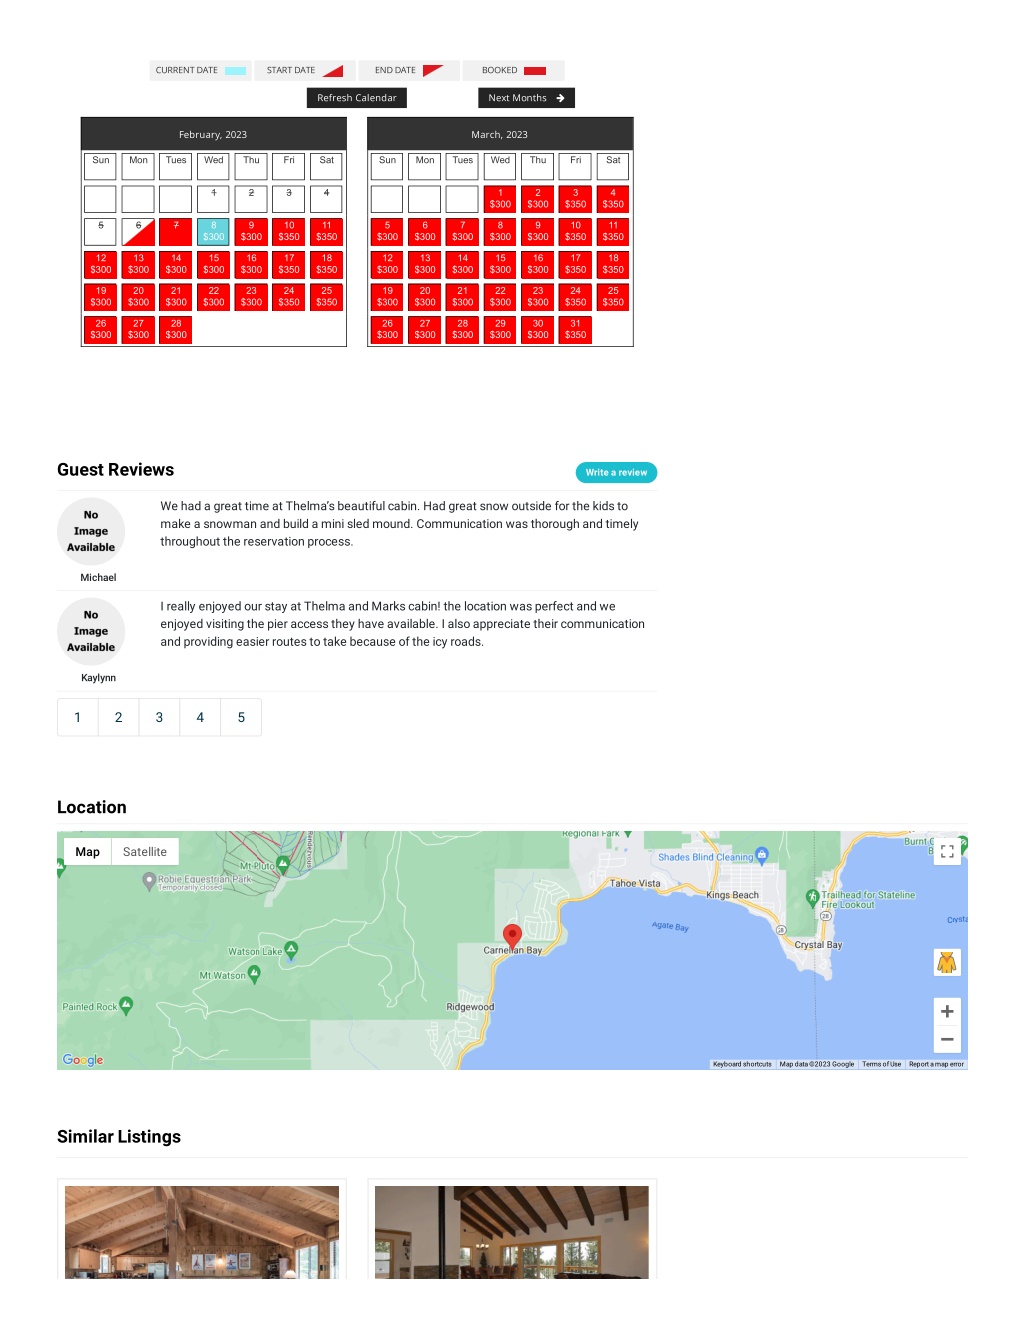
Task: Open map Keyboard shortcuts
Action: click(742, 1064)
